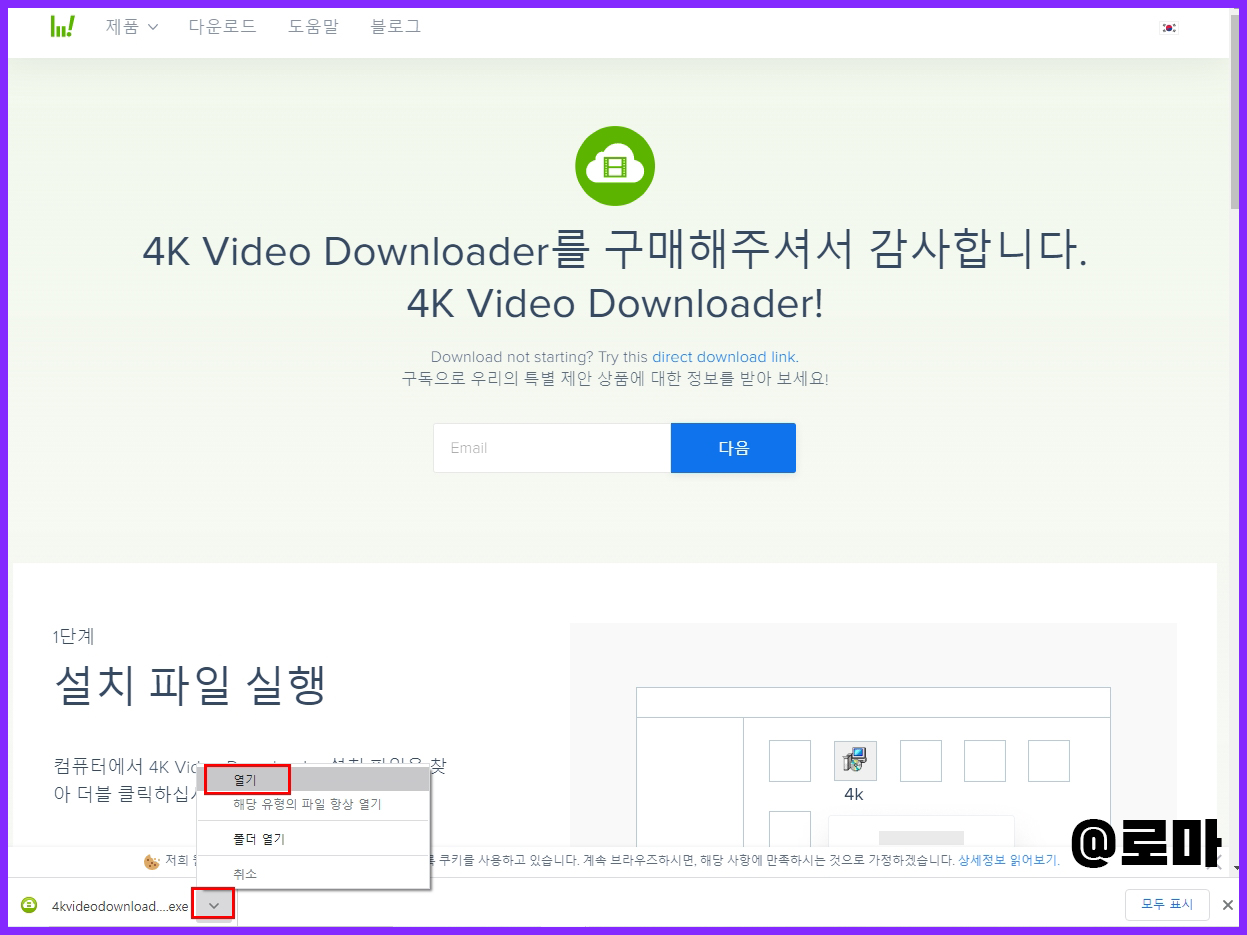Image resolution: width=1247 pixels, height=935 pixels.
Task: Open the 4kvideodownload....exe download item
Action: pos(120,906)
